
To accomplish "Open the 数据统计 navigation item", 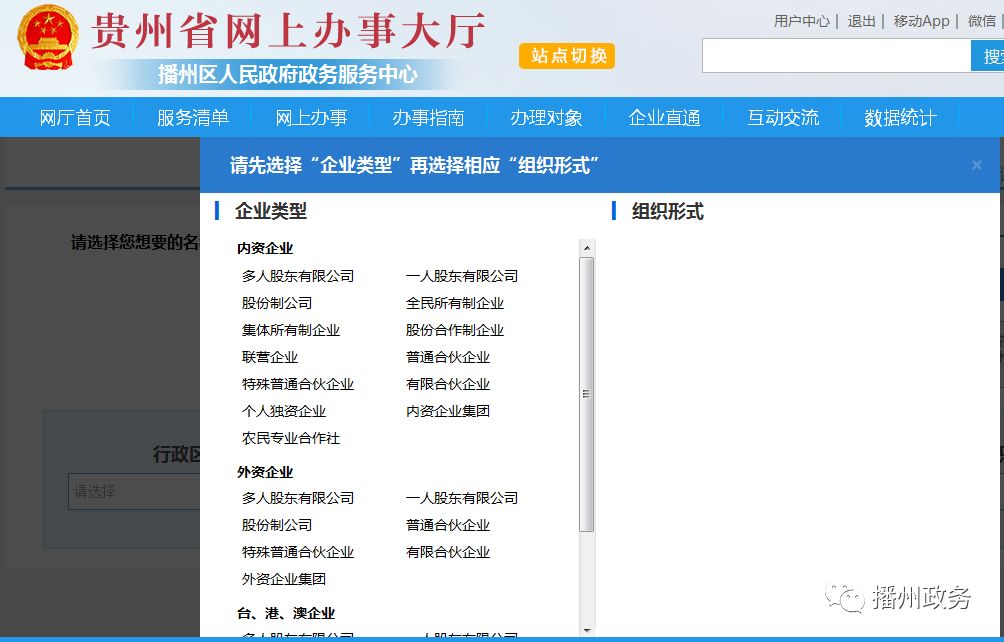I will pyautogui.click(x=900, y=118).
